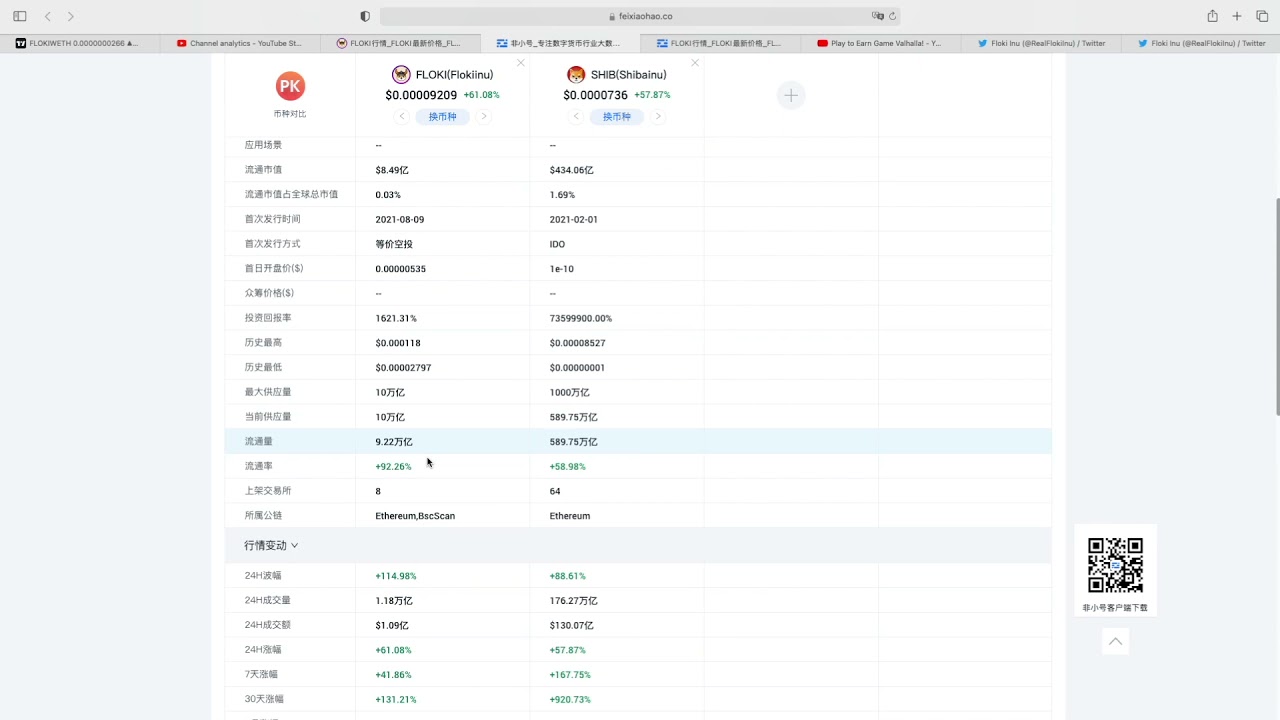Remove SHIB from the comparison with its X
Viewport: 1280px width, 720px height.
[695, 63]
